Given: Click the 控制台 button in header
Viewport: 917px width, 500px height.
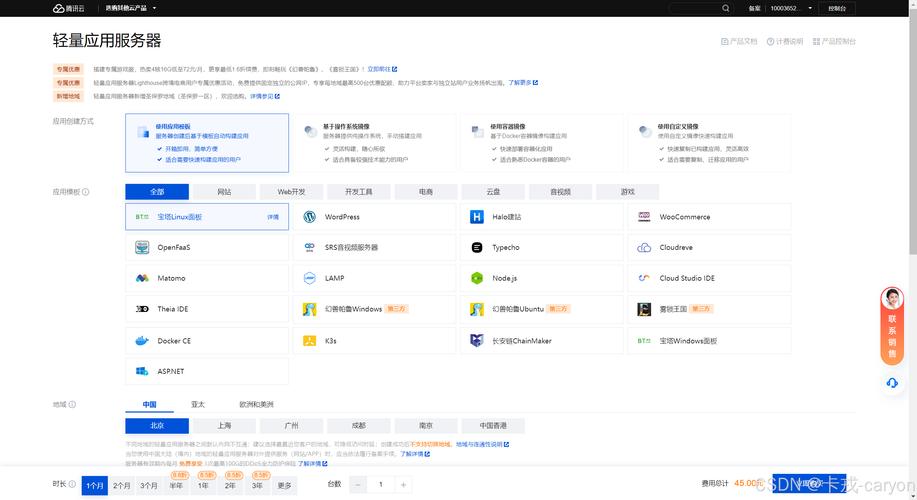Looking at the screenshot, I should point(837,8).
